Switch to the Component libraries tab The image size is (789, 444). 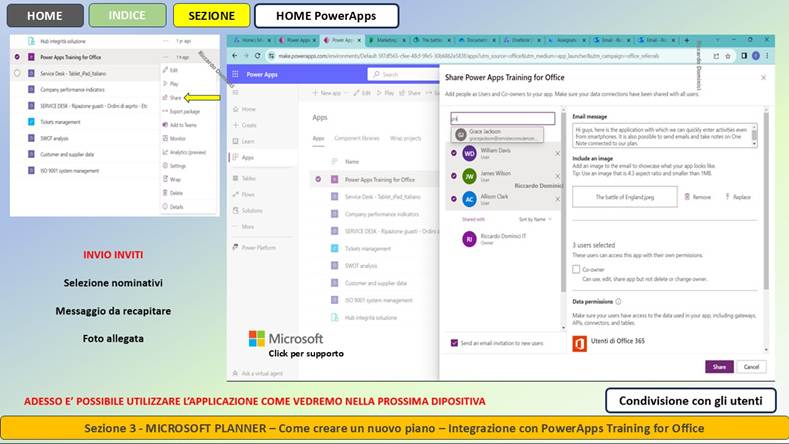(x=357, y=138)
